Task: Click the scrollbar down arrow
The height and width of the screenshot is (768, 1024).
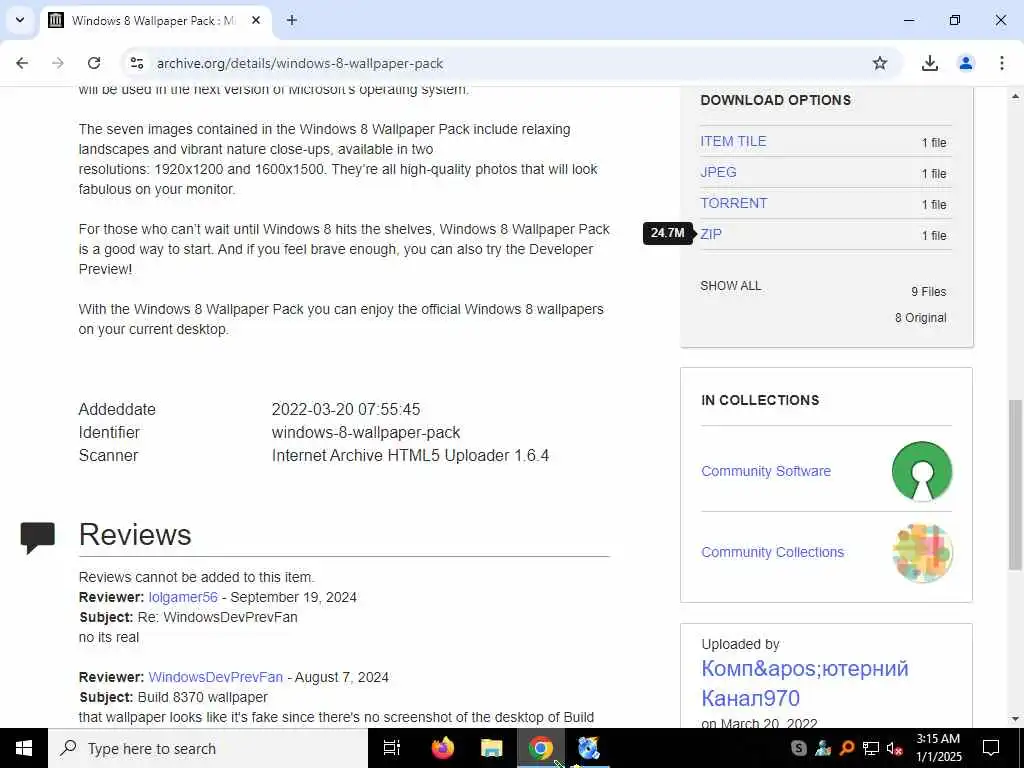Action: tap(1015, 718)
